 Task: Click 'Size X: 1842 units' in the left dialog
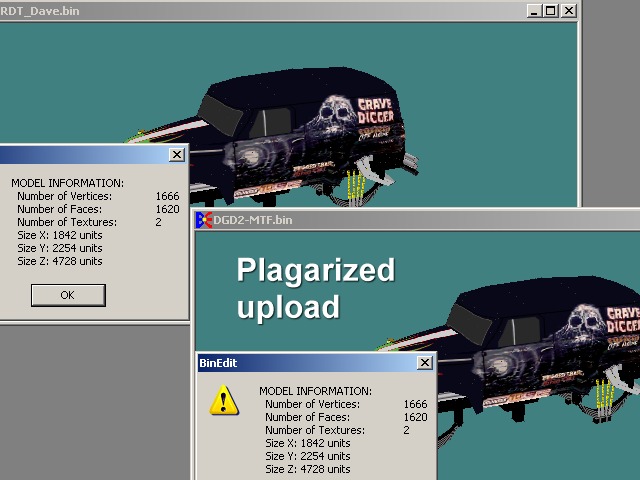pyautogui.click(x=60, y=236)
